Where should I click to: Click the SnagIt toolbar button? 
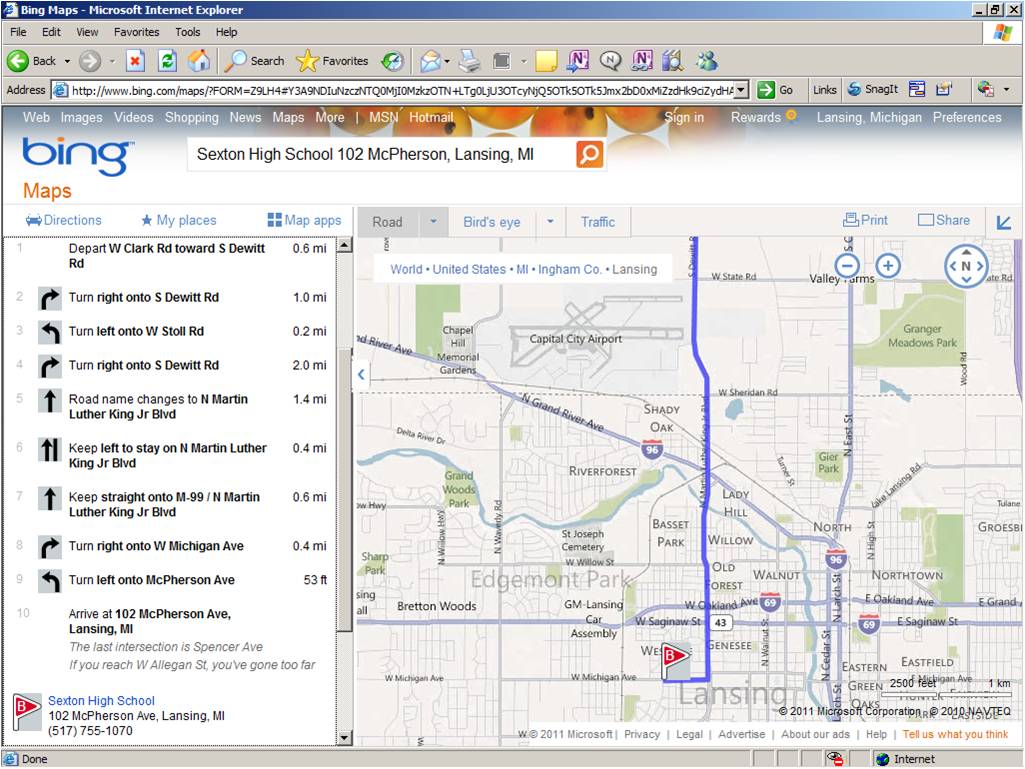pos(873,90)
